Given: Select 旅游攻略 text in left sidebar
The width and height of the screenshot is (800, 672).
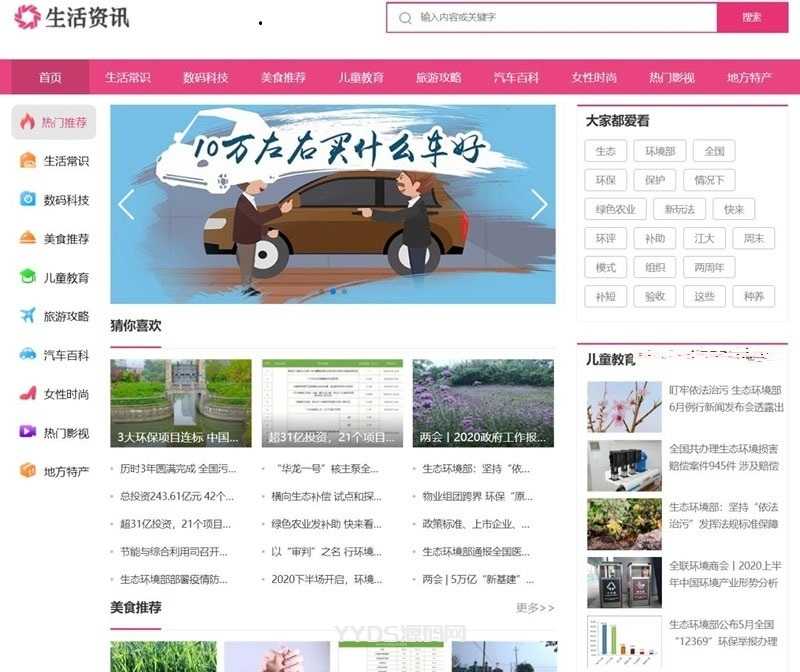Looking at the screenshot, I should click(66, 316).
